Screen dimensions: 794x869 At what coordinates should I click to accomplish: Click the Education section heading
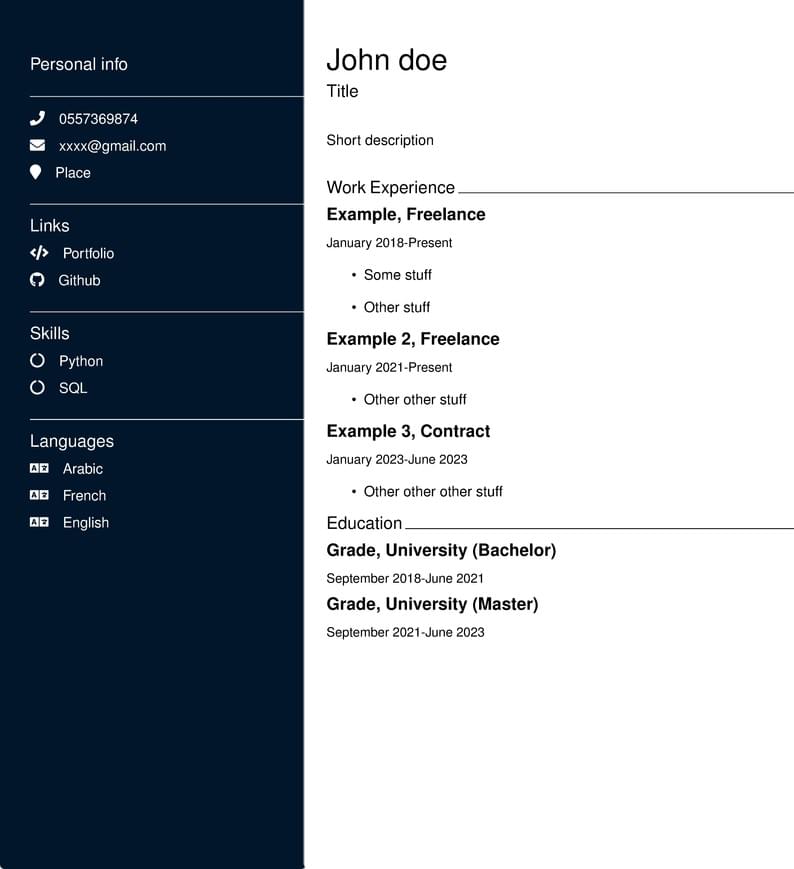pyautogui.click(x=364, y=523)
